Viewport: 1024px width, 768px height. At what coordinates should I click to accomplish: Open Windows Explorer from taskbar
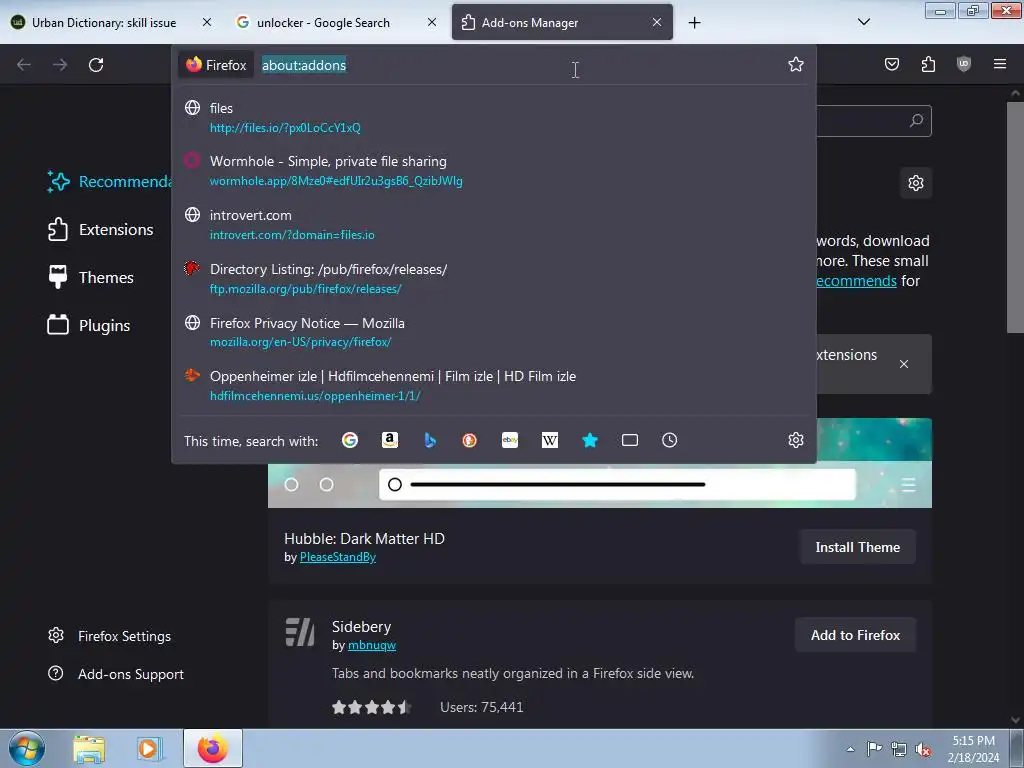click(89, 748)
